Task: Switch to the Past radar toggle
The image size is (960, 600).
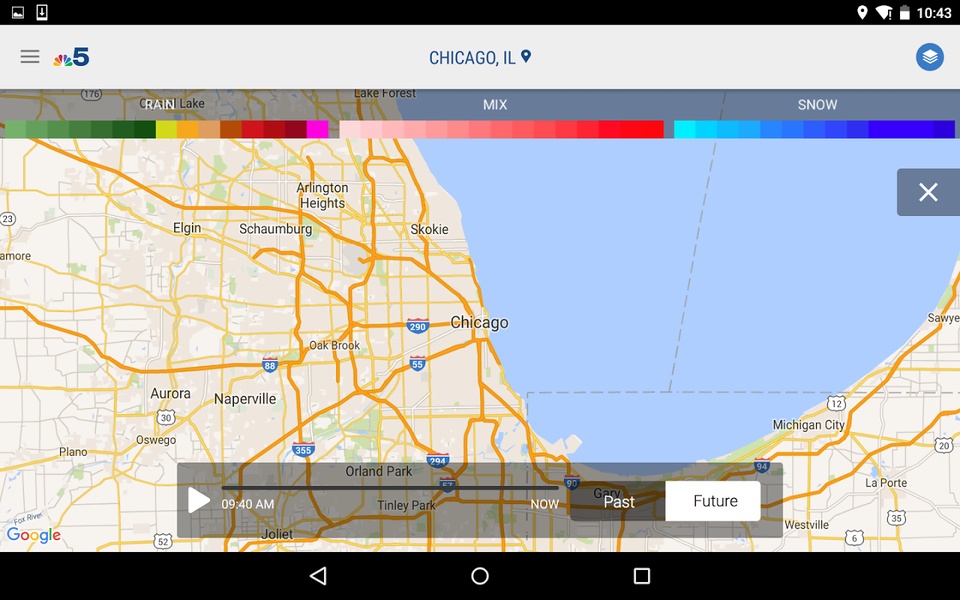Action: pos(618,501)
